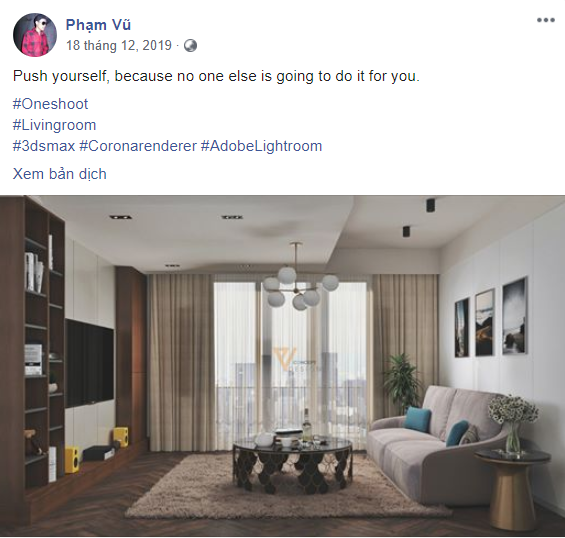This screenshot has width=565, height=538.
Task: Click the 'Push yourself' caption text
Action: [x=216, y=76]
